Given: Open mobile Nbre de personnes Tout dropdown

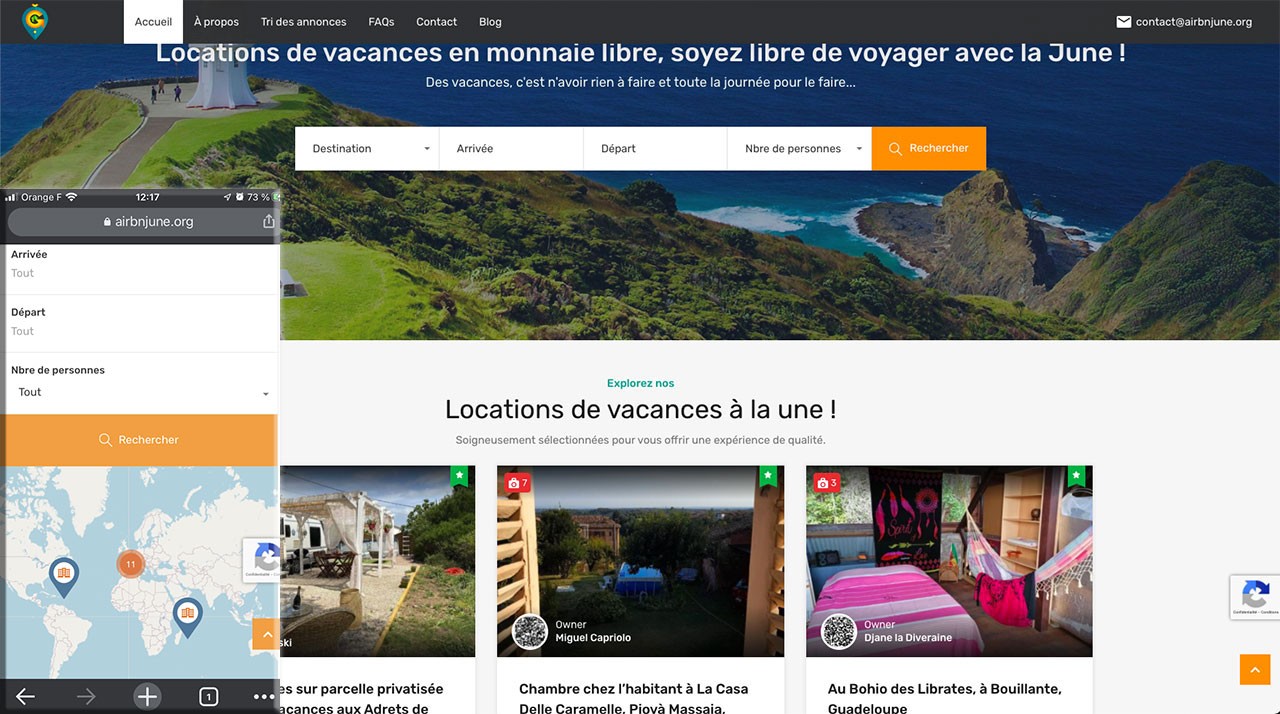Looking at the screenshot, I should coord(141,393).
